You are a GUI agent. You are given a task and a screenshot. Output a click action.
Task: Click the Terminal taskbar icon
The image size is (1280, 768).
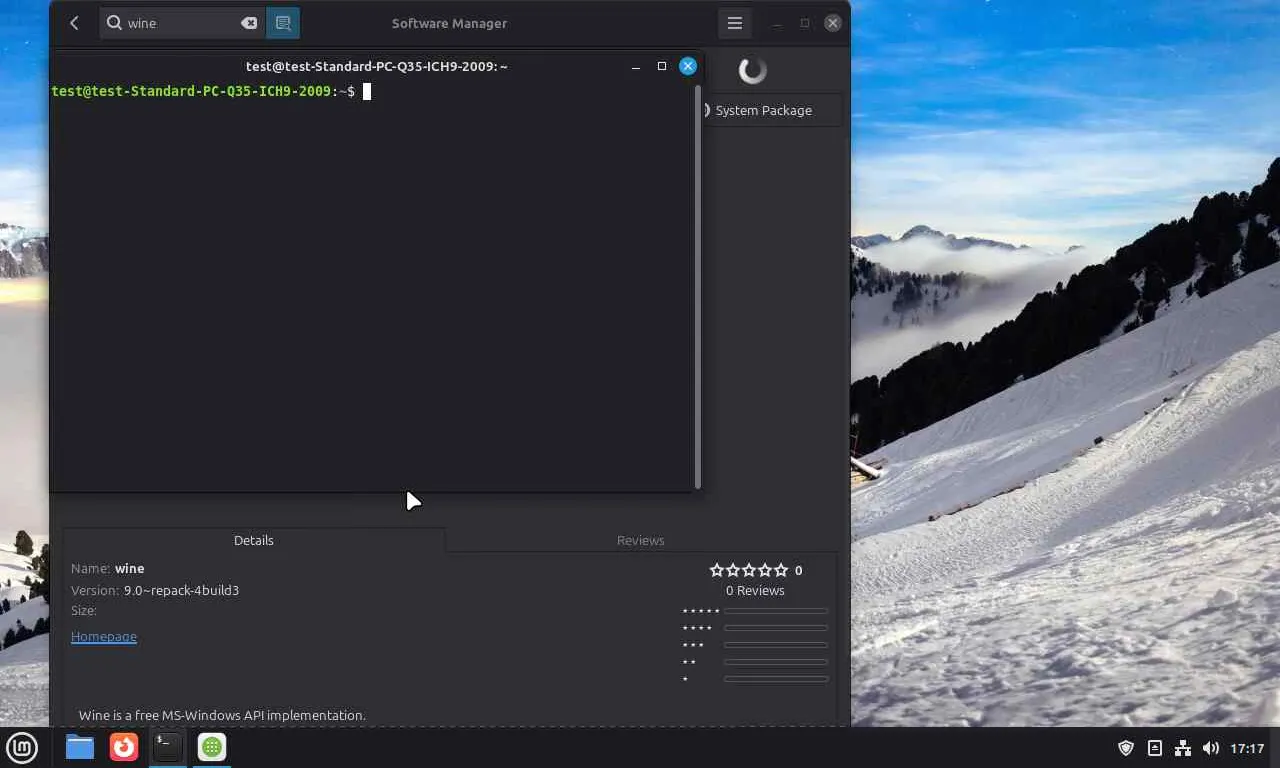[168, 747]
